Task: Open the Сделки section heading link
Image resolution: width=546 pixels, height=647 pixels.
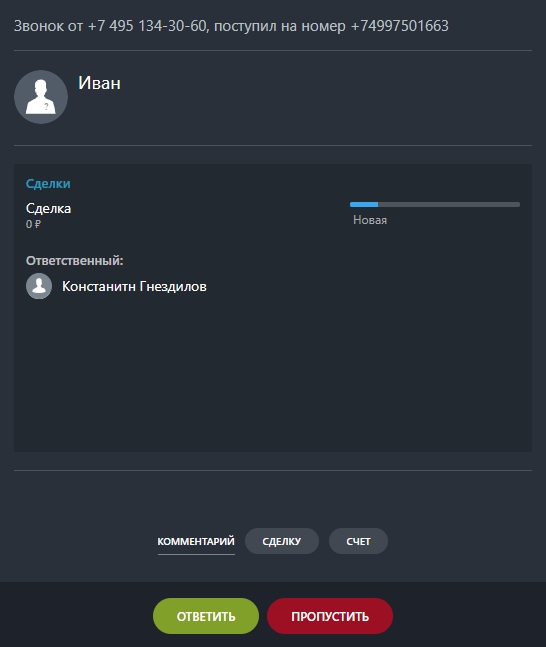Action: pyautogui.click(x=48, y=184)
